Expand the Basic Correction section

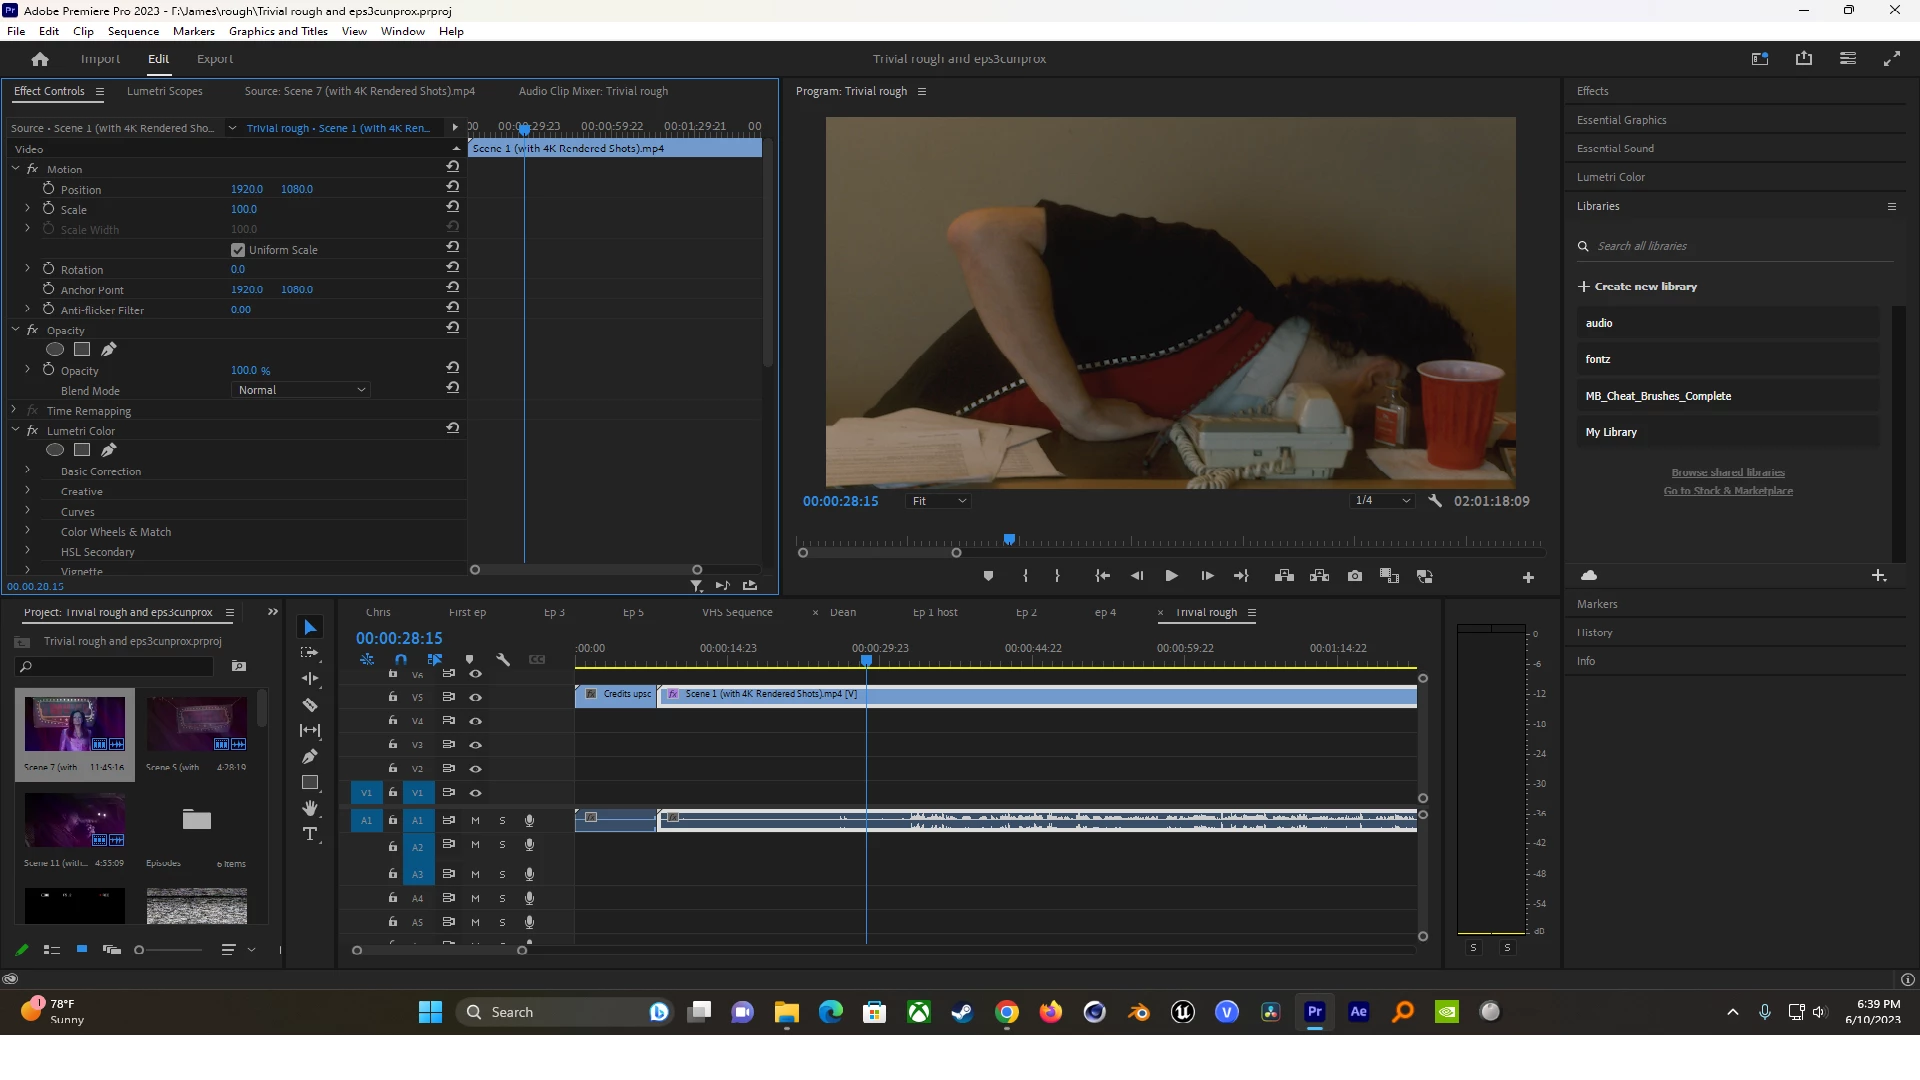pyautogui.click(x=27, y=471)
